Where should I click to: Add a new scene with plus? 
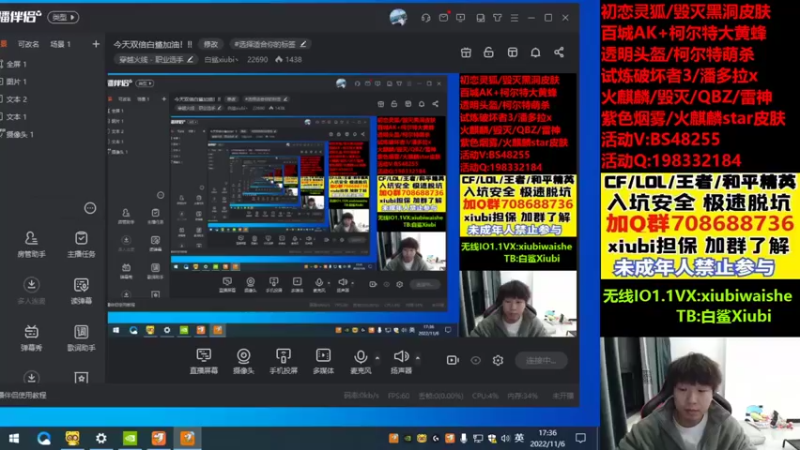coord(96,44)
